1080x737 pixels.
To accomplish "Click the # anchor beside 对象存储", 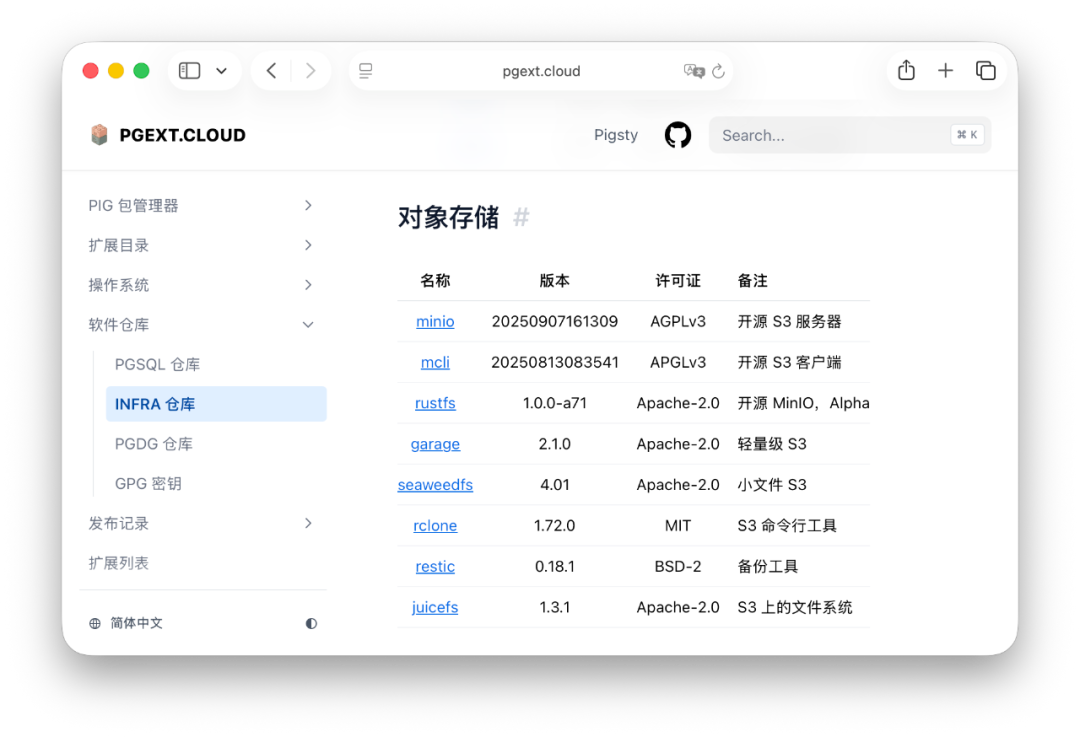I will point(521,218).
